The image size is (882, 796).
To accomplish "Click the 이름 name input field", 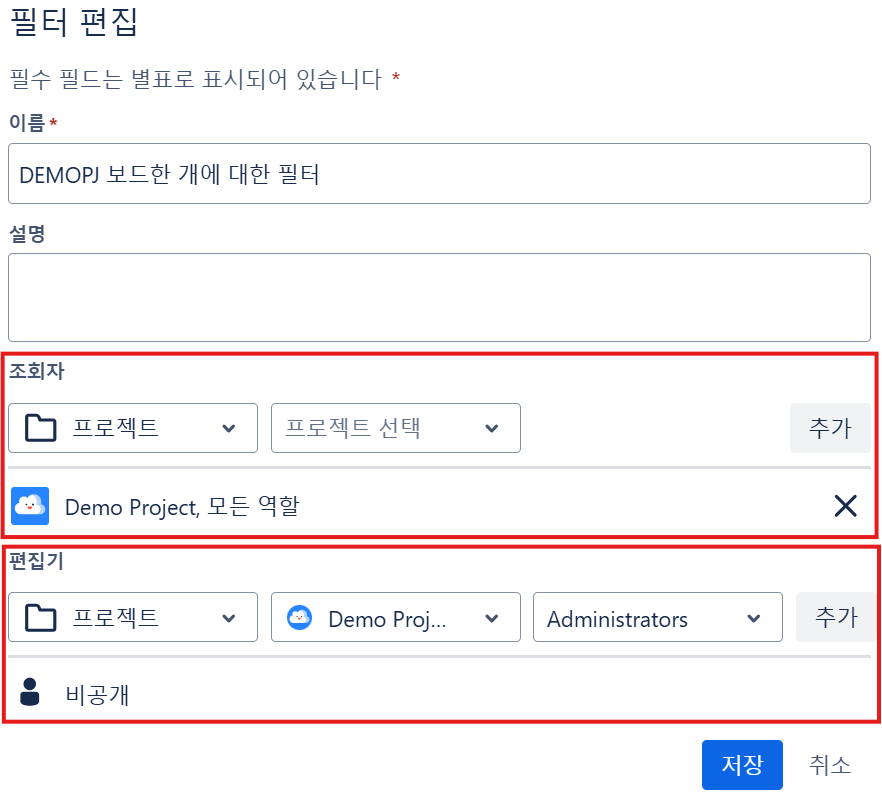I will pos(439,173).
